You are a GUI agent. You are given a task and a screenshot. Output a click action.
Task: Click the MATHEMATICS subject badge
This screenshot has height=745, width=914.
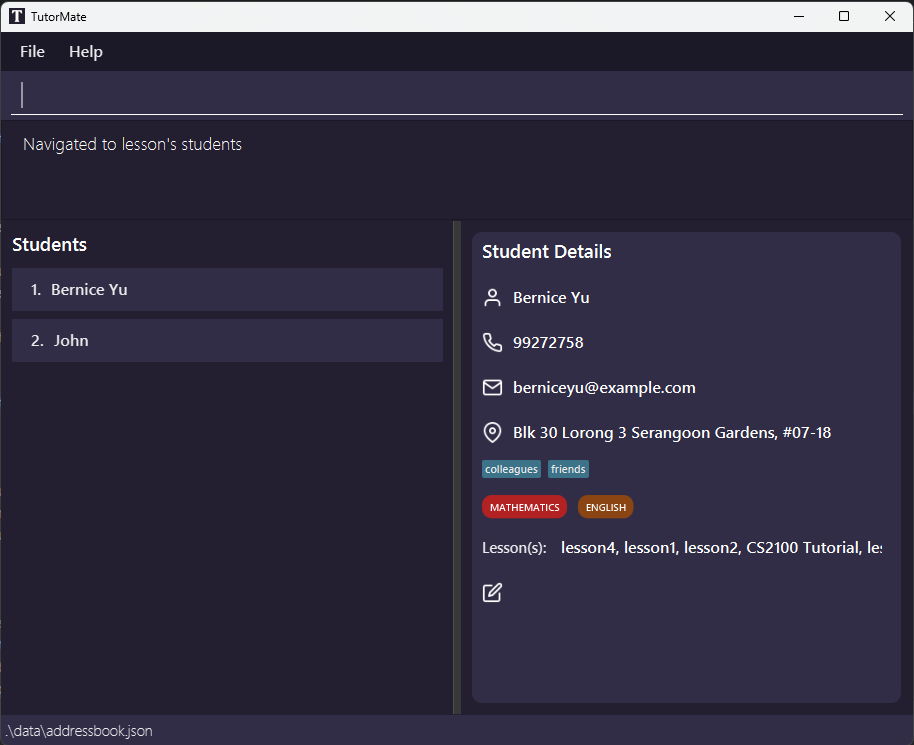[524, 507]
